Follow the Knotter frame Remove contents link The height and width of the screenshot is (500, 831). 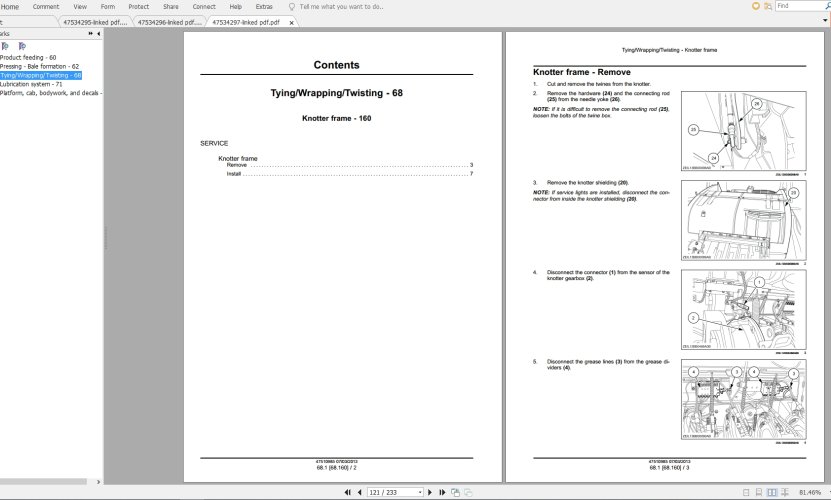[237, 165]
